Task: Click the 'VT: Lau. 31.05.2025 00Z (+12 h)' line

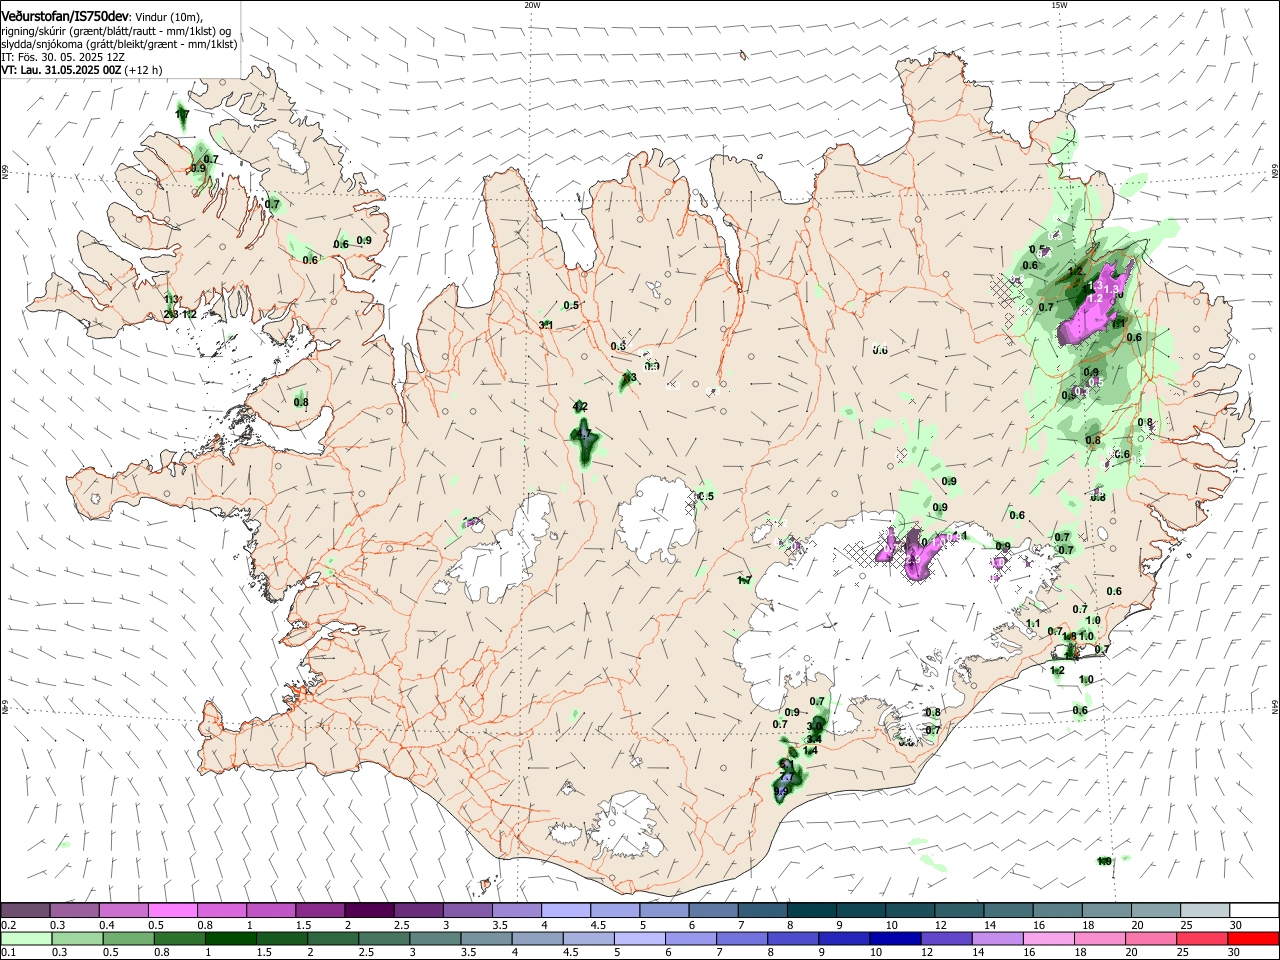Action: point(82,70)
